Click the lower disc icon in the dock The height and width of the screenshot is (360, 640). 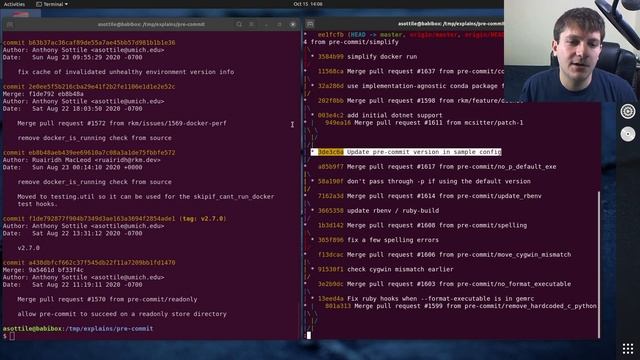[x=628, y=134]
